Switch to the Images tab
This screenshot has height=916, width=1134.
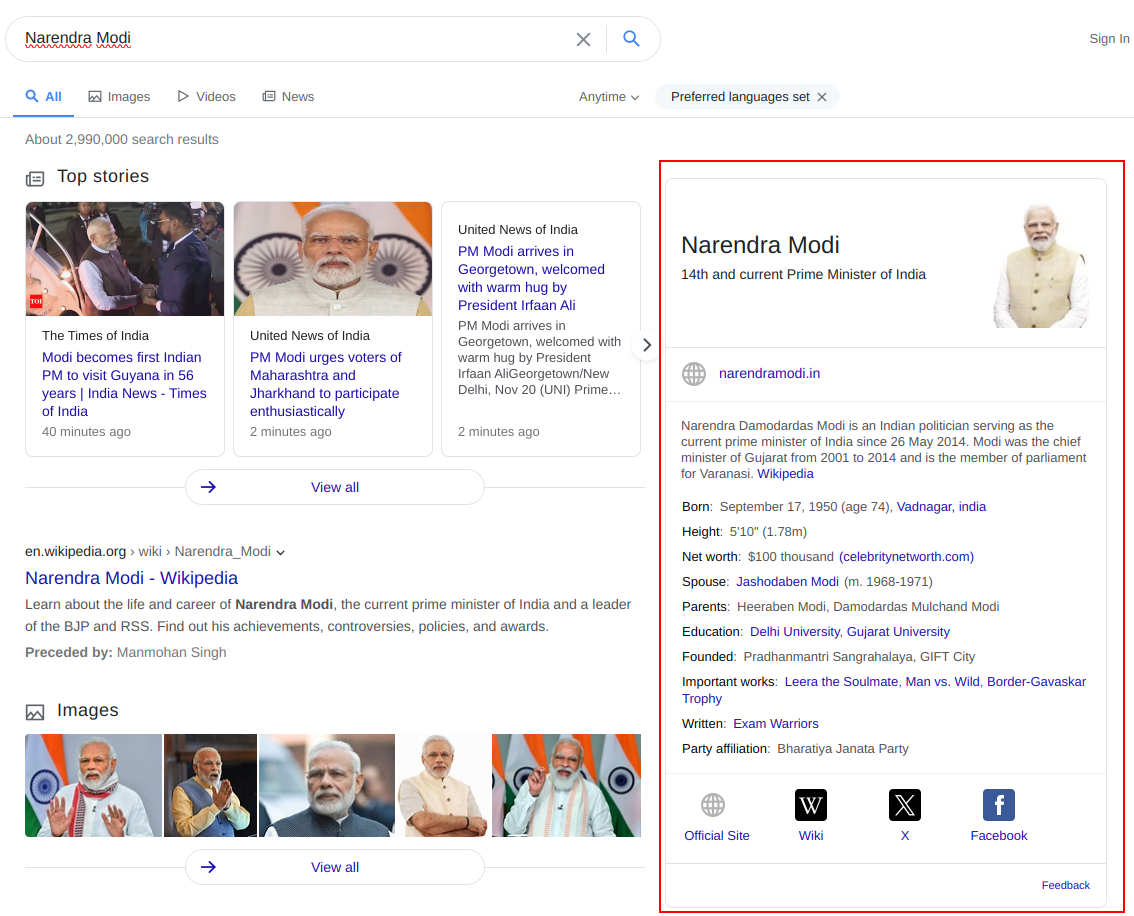(x=119, y=97)
